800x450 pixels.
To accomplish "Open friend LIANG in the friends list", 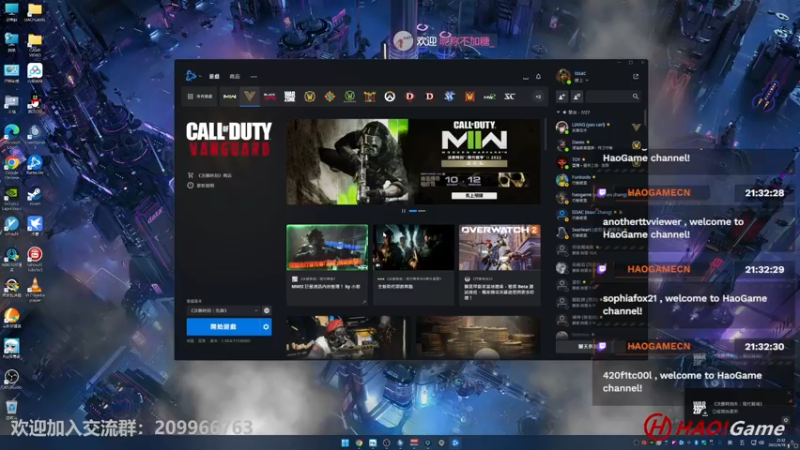I will (599, 128).
